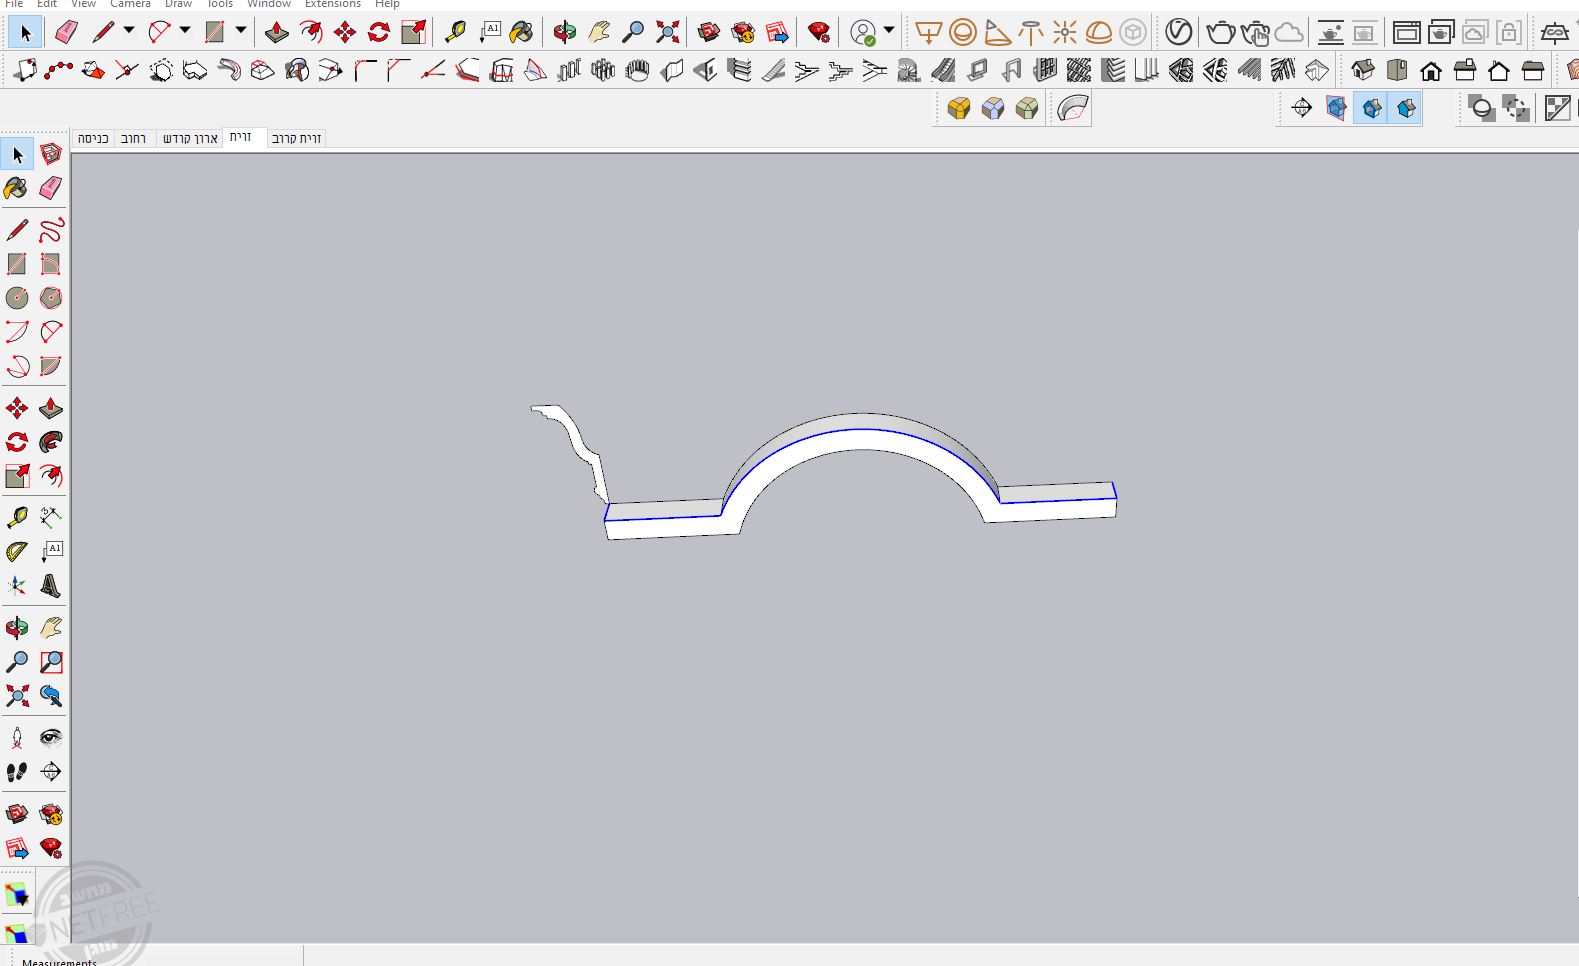Toggle Display Section Fill
Viewport: 1579px width, 966px height.
pyautogui.click(x=1406, y=108)
